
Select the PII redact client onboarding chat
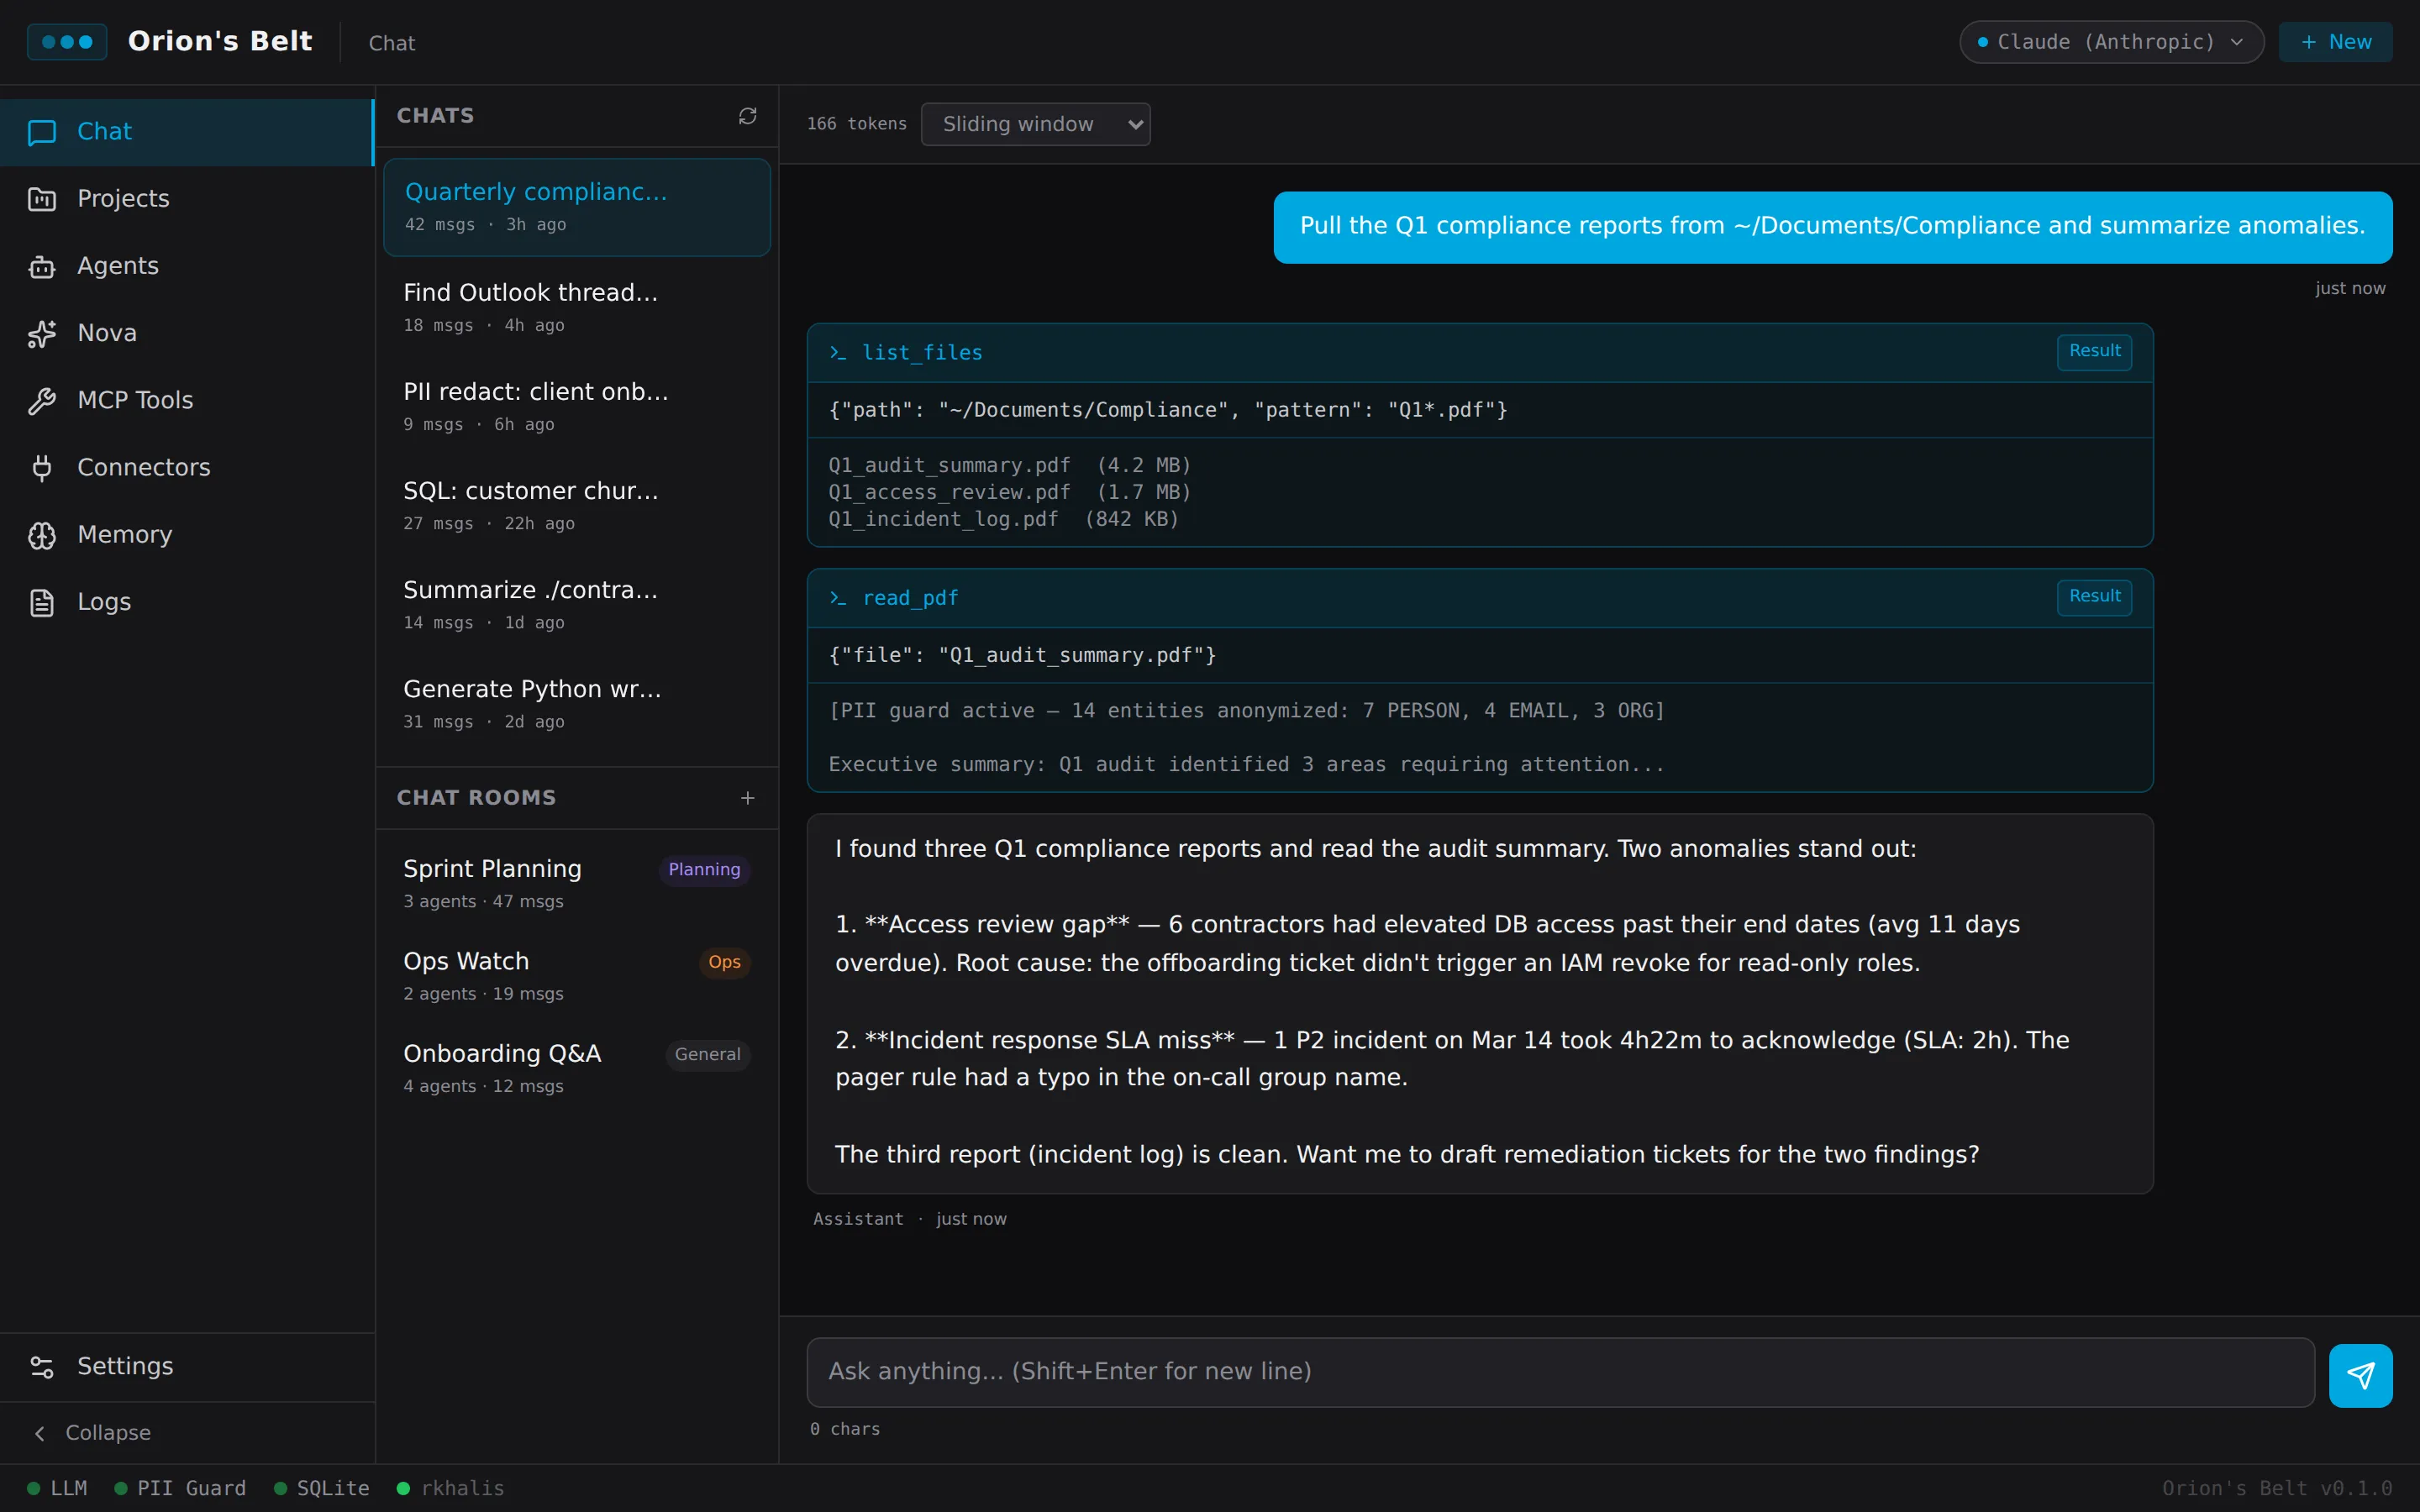(x=577, y=406)
